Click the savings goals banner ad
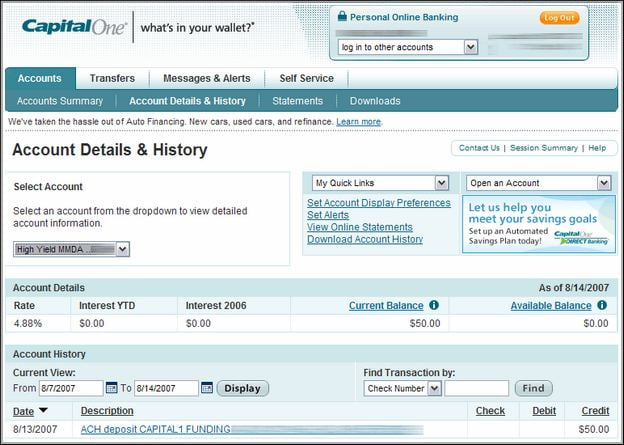 click(x=539, y=224)
